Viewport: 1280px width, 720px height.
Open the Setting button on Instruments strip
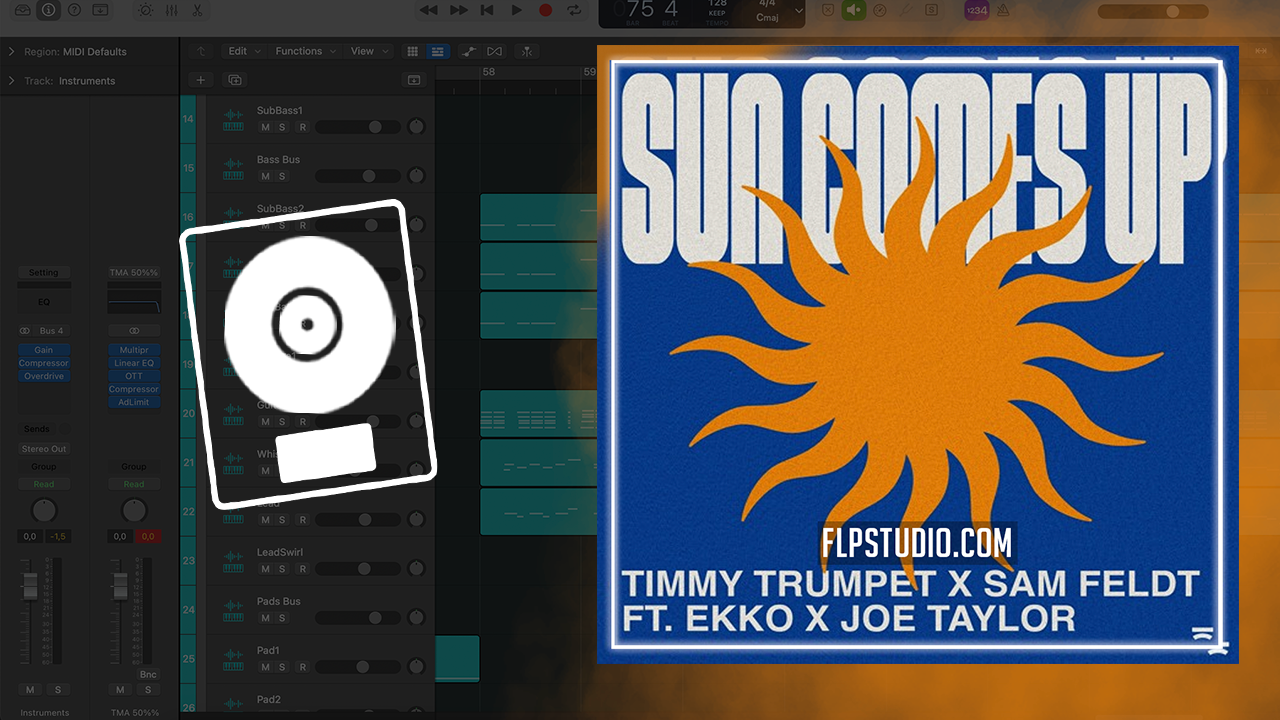[43, 273]
